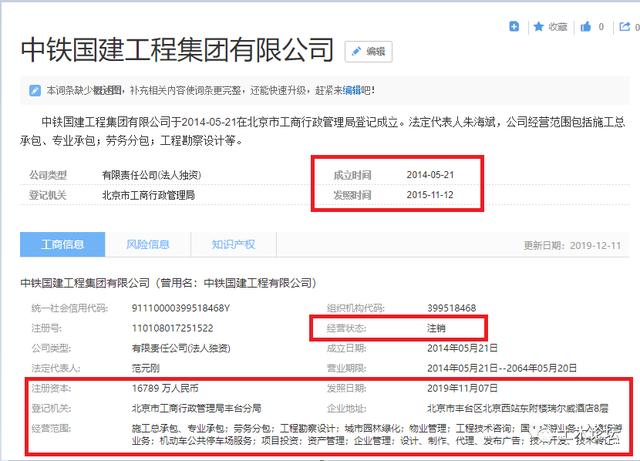This screenshot has width=640, height=461.
Task: Click 有限责任公司(法人独资) in the summary table
Action: pos(151,175)
